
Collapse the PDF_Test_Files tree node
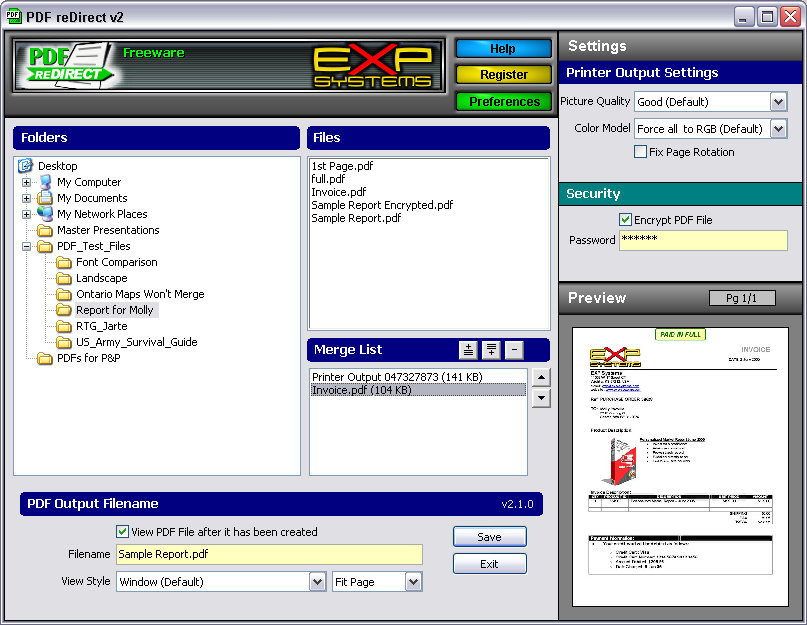click(x=26, y=247)
